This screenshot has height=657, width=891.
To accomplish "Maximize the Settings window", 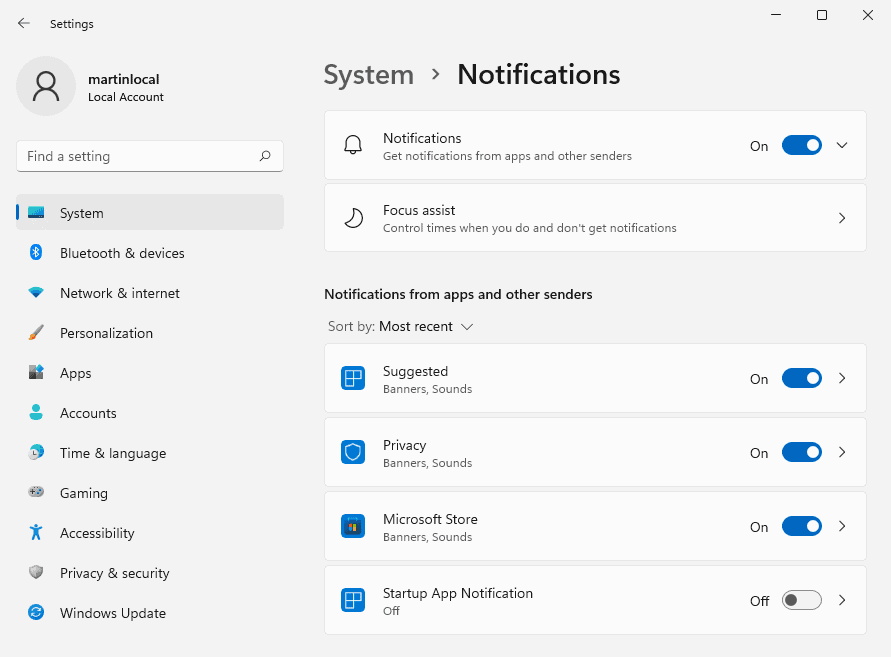I will pos(822,15).
